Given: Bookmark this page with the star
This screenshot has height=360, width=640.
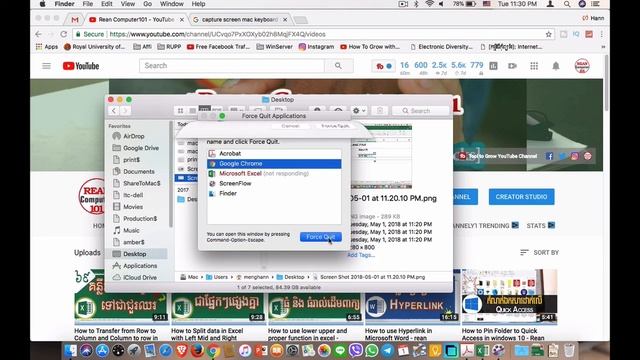Looking at the screenshot, I should [549, 34].
